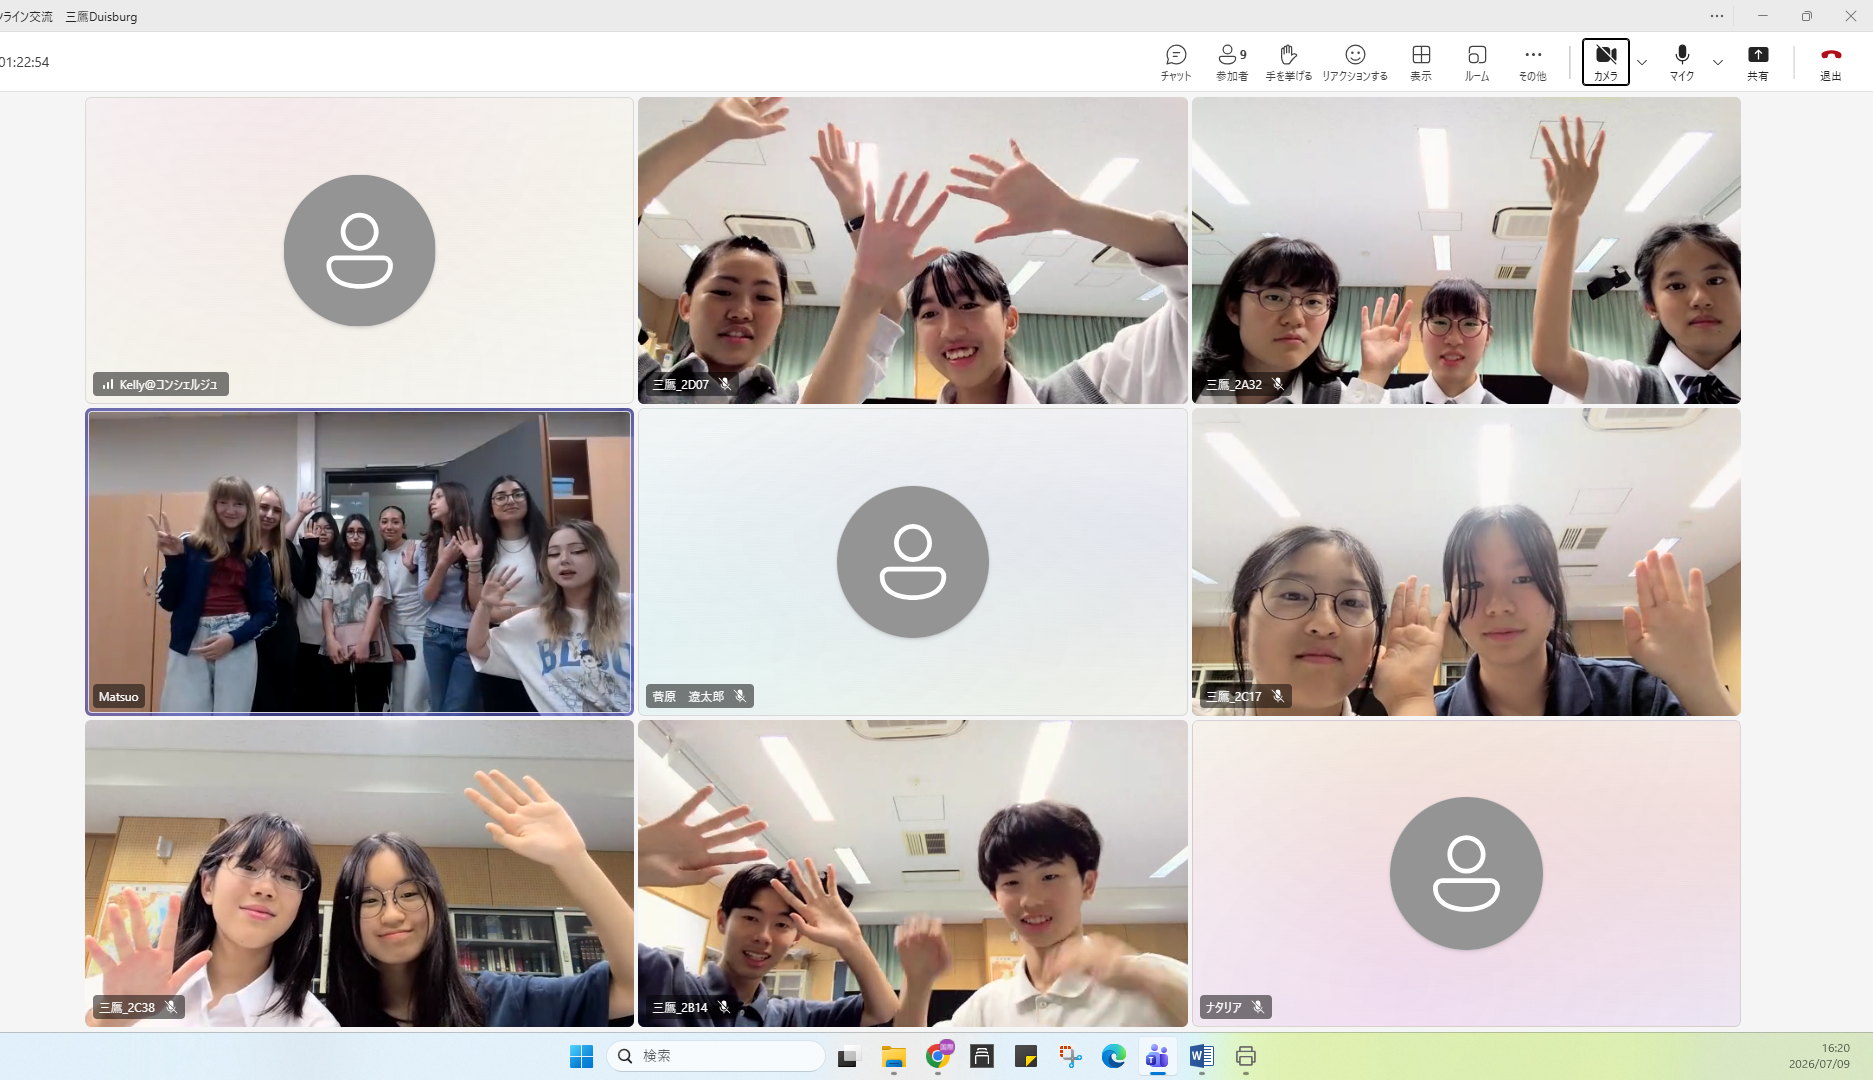Mute the microphone (マイク)
Image resolution: width=1873 pixels, height=1080 pixels.
tap(1682, 62)
